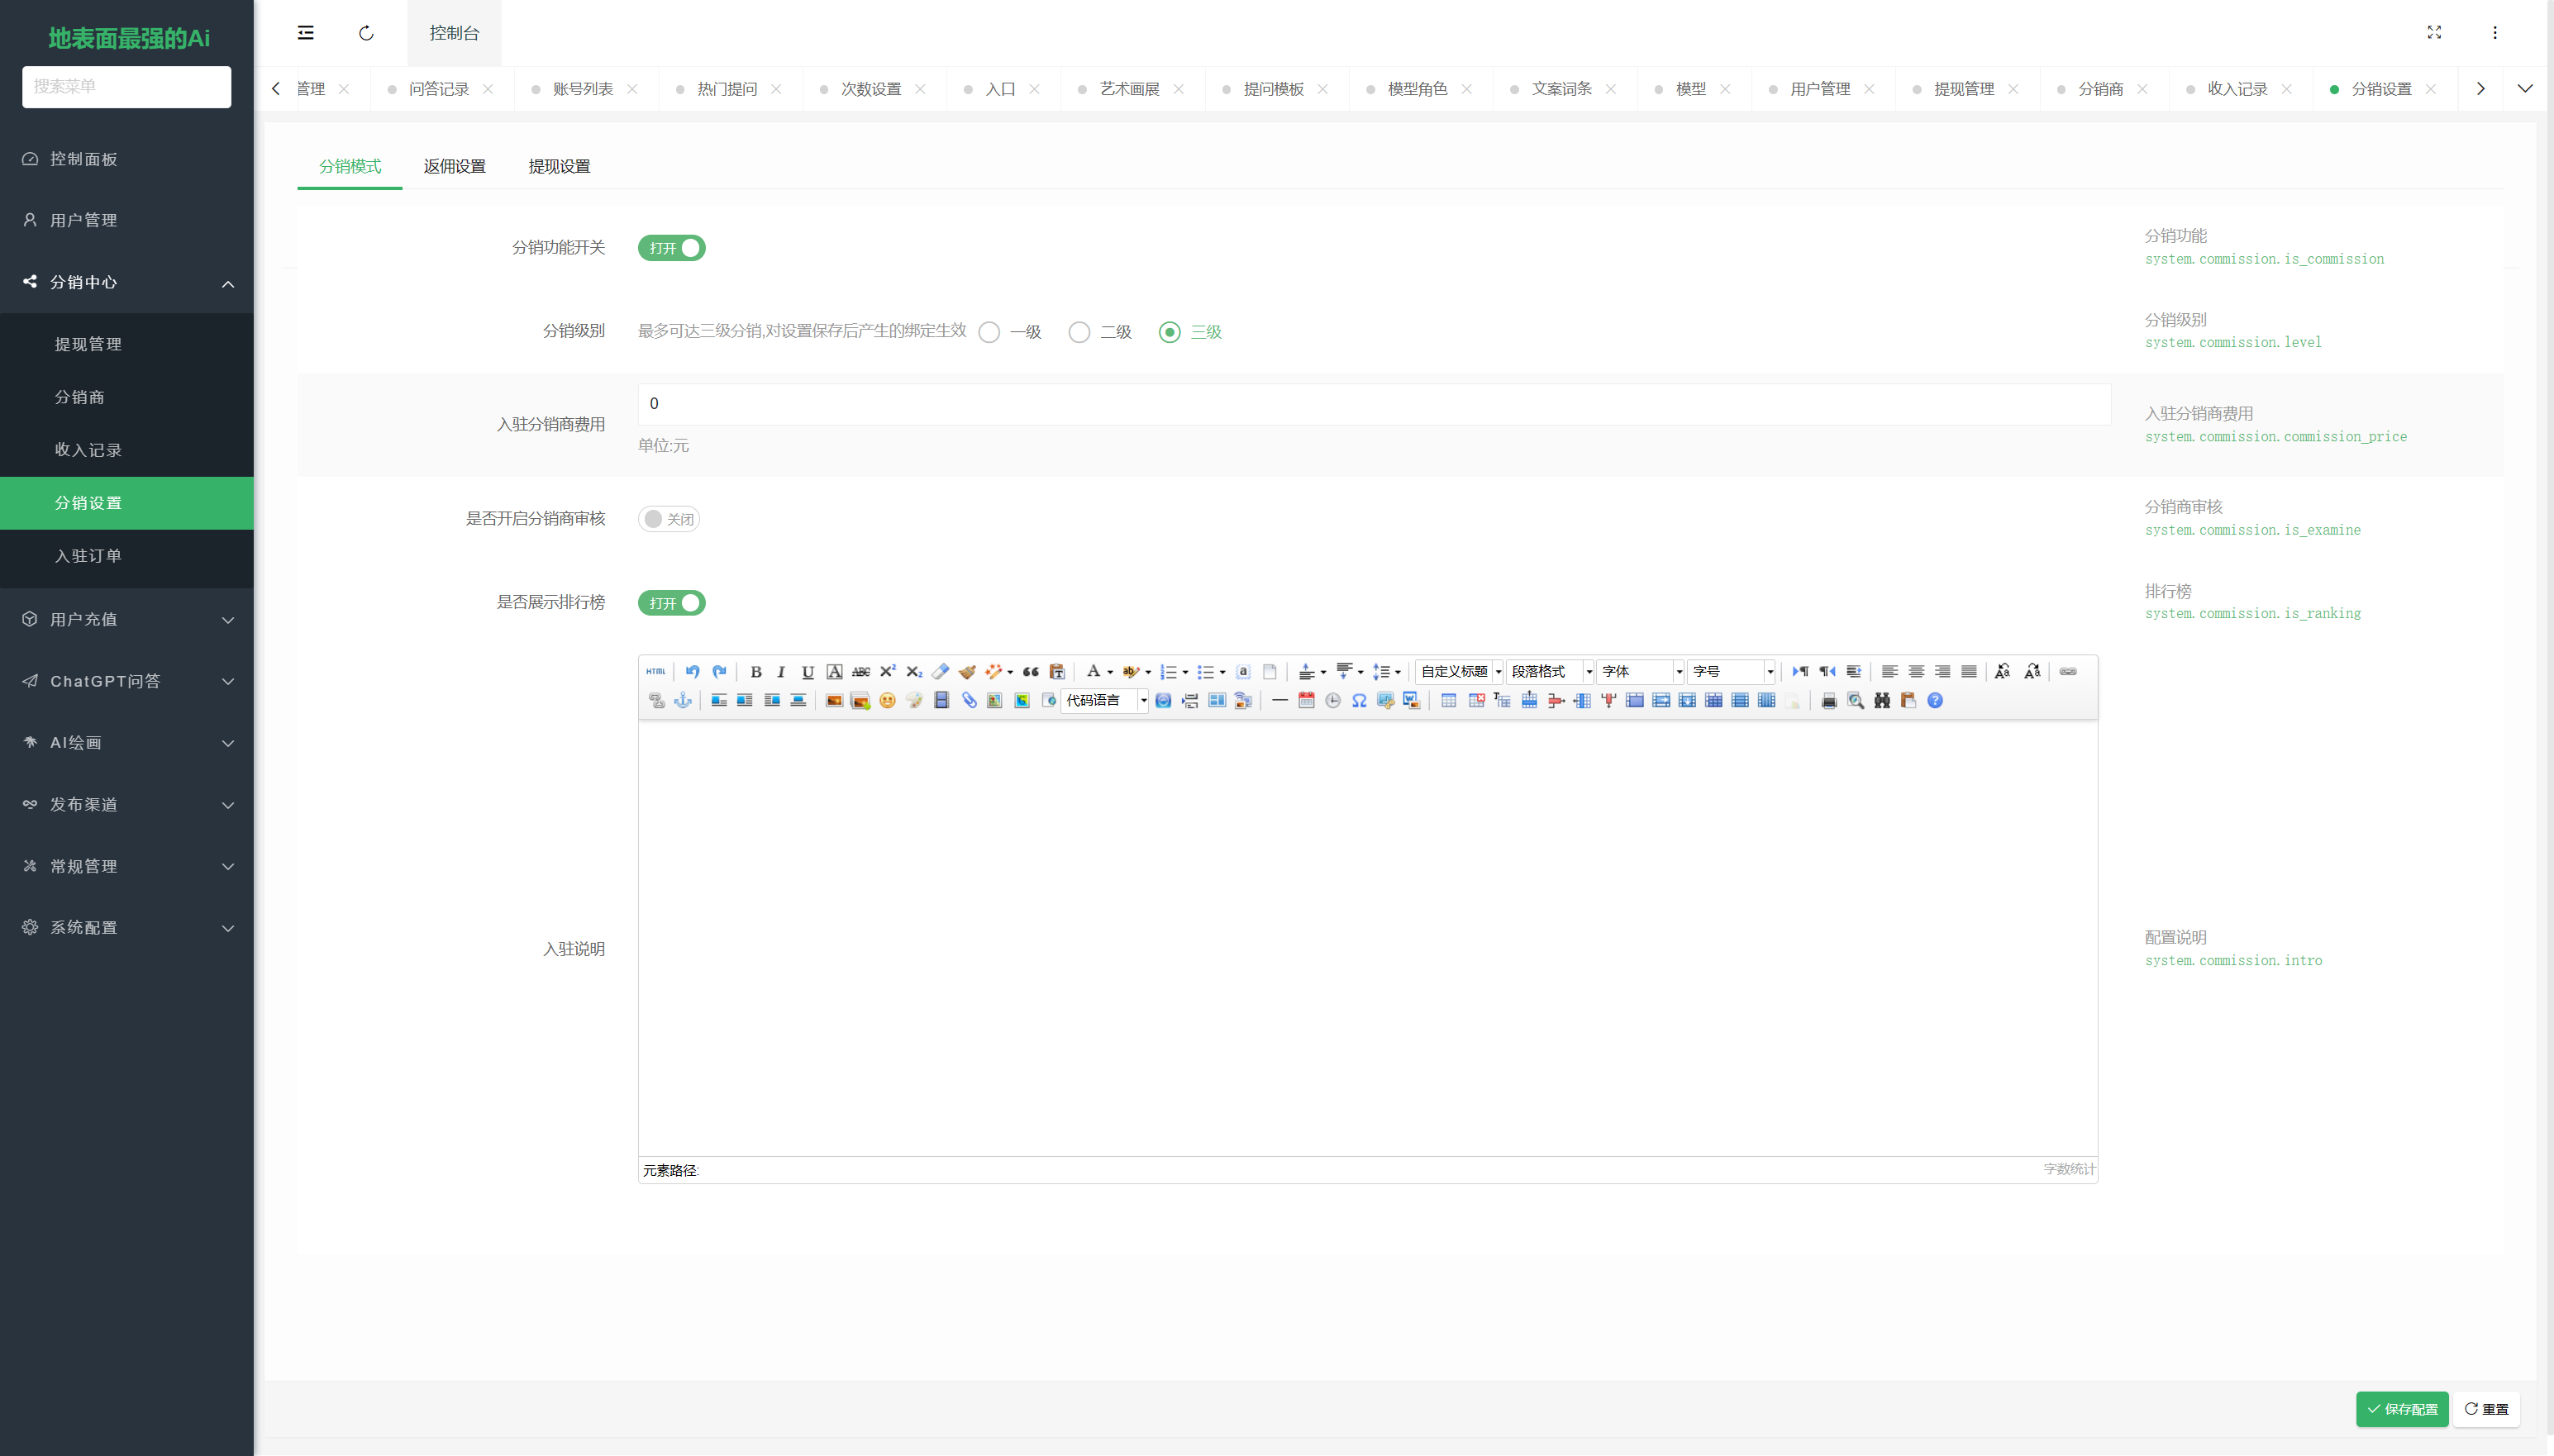Viewport: 2554px width, 1456px height.
Task: Click the refresh icon in top bar
Action: (x=366, y=33)
